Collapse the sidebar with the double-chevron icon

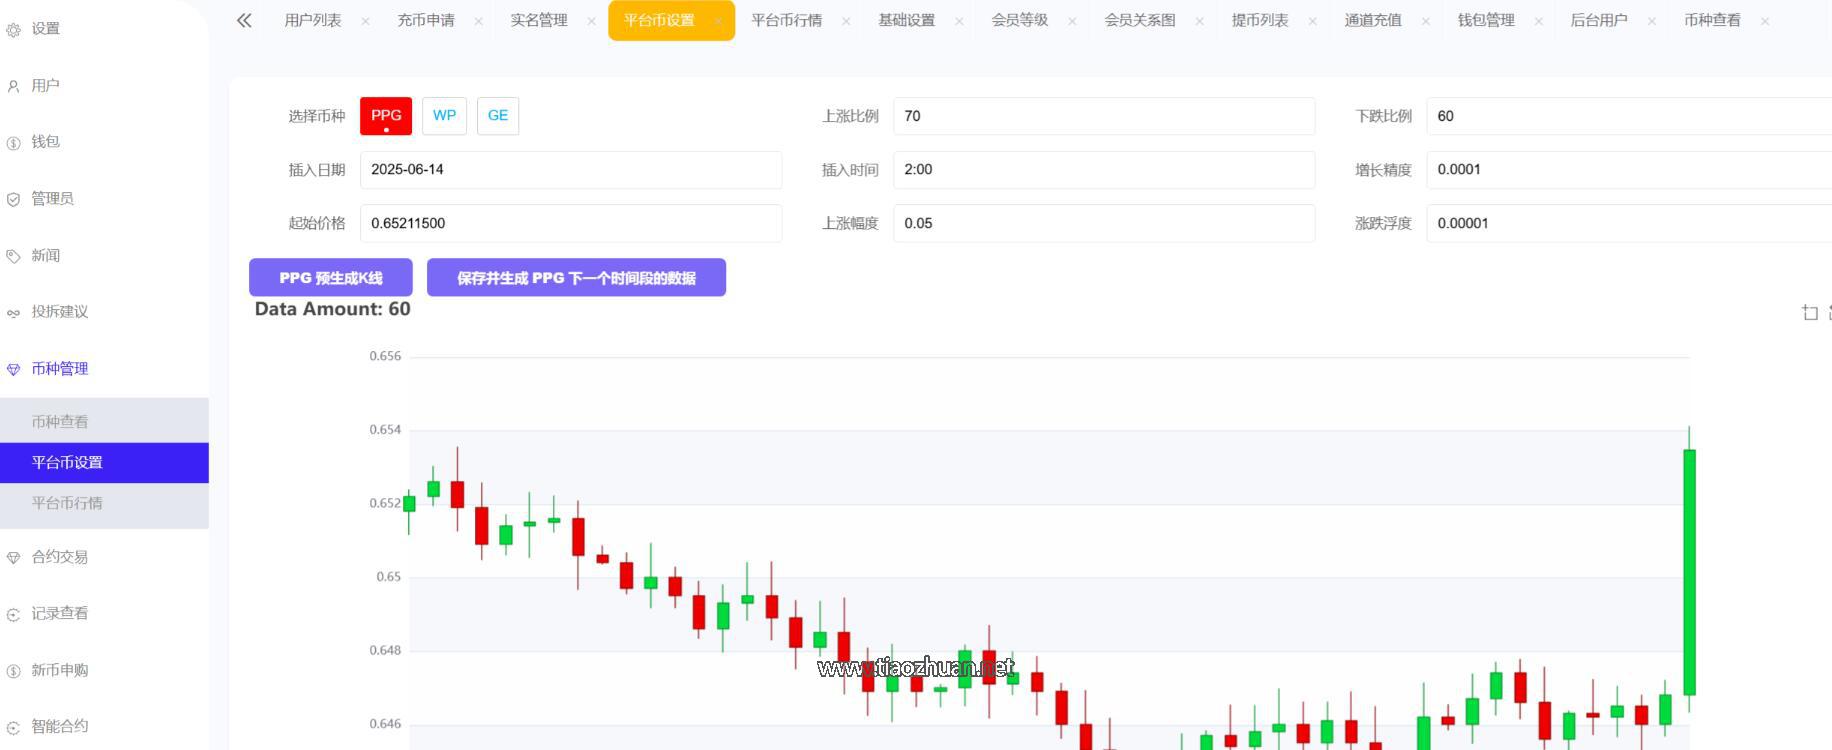244,20
